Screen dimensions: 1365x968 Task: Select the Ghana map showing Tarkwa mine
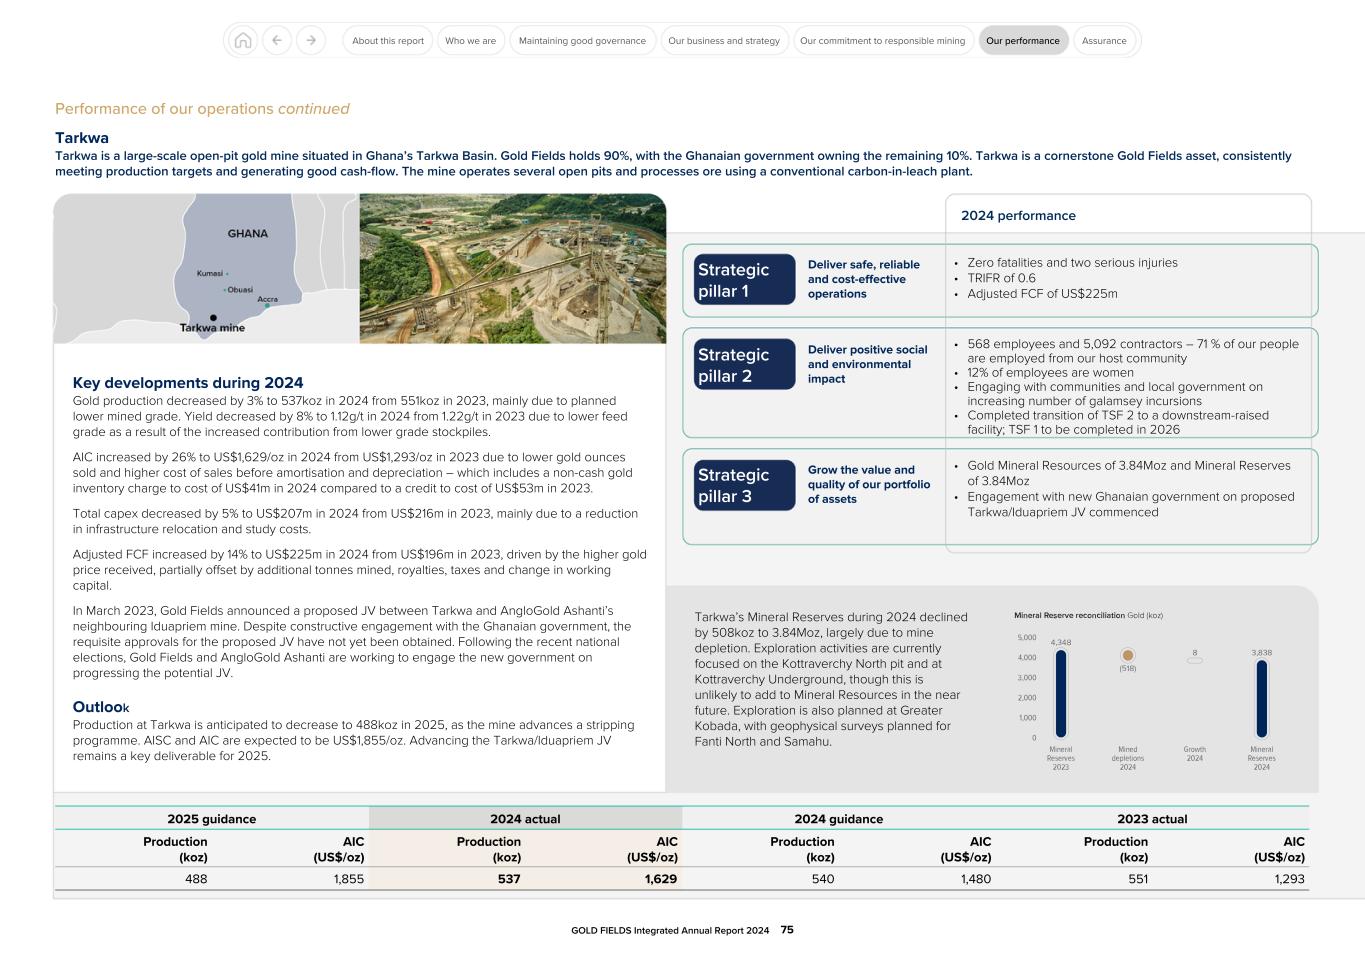[205, 267]
